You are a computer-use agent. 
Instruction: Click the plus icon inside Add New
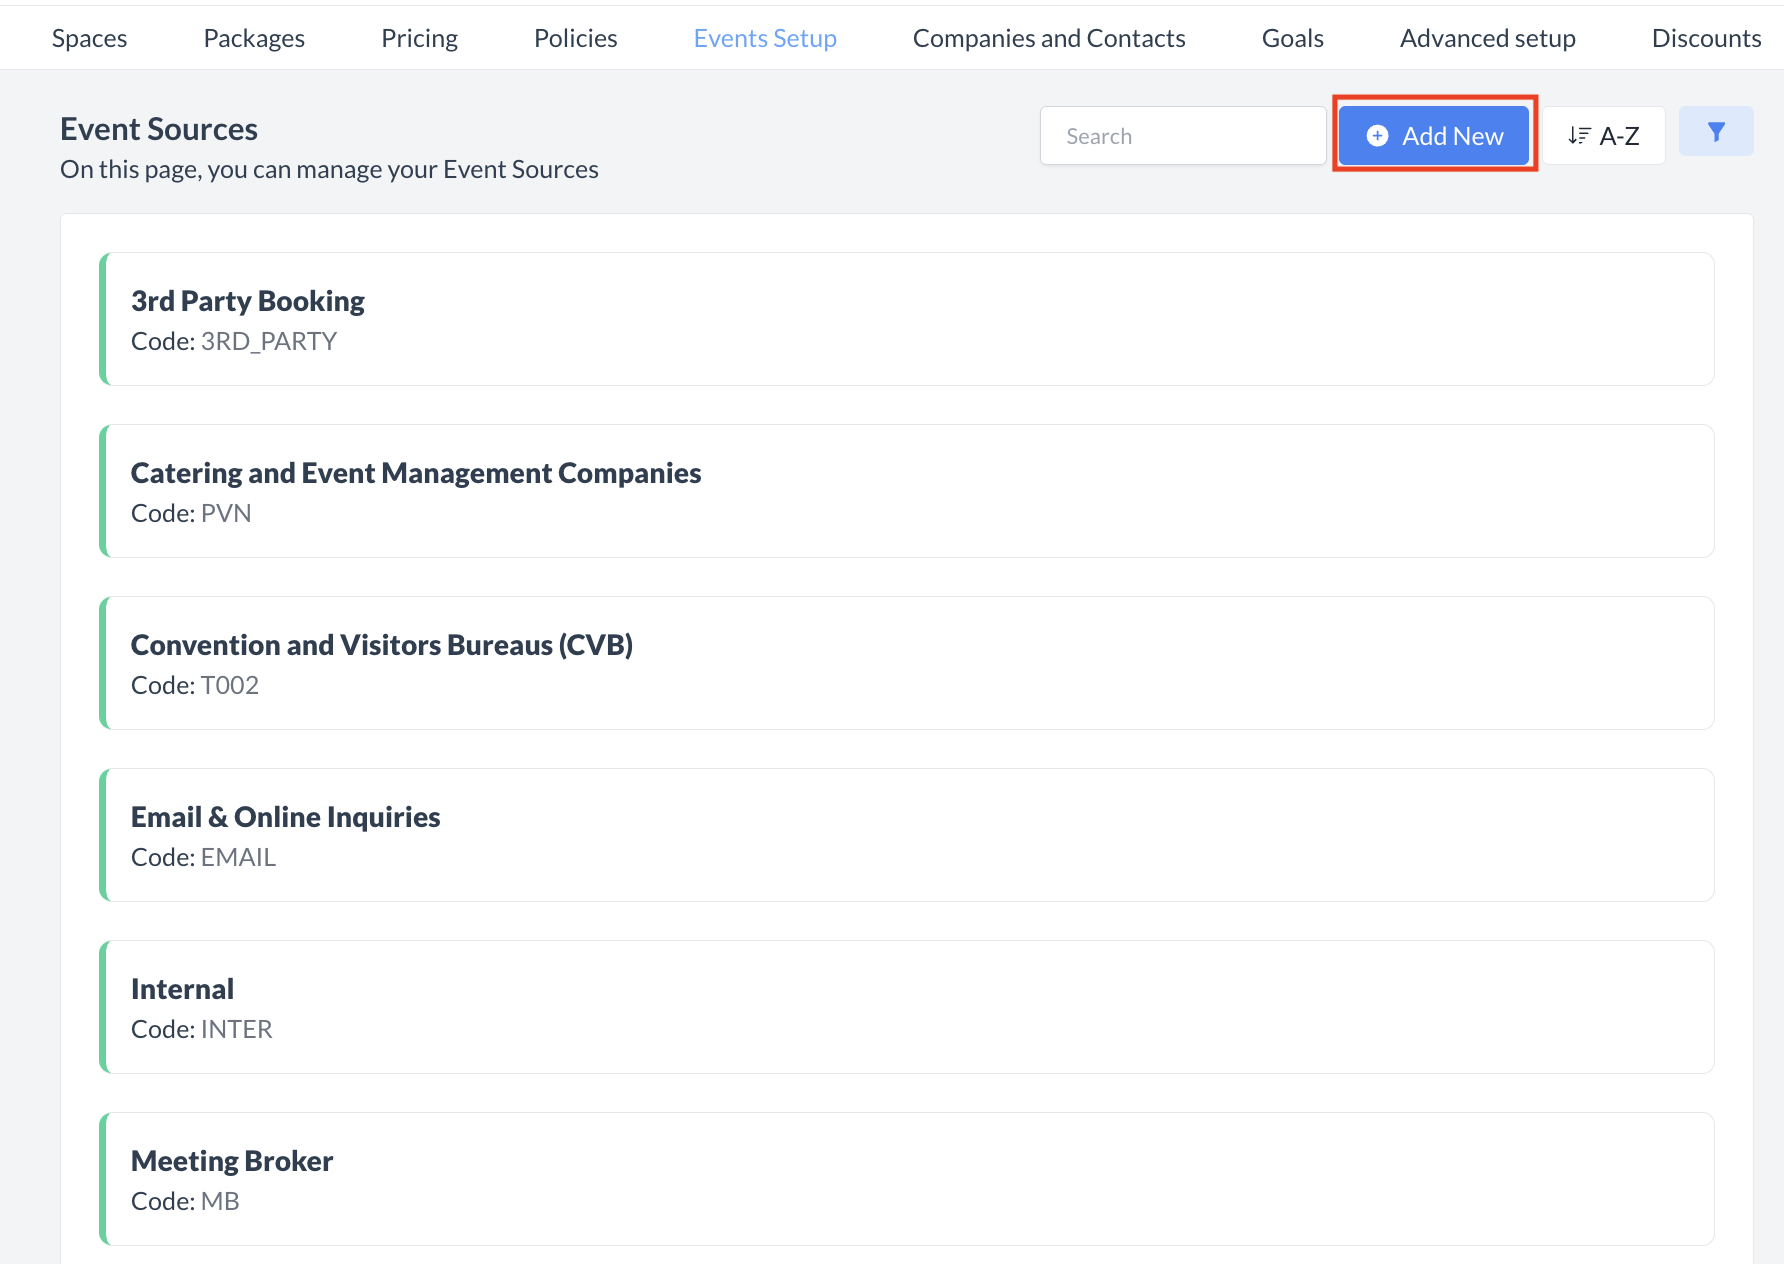[x=1378, y=135]
